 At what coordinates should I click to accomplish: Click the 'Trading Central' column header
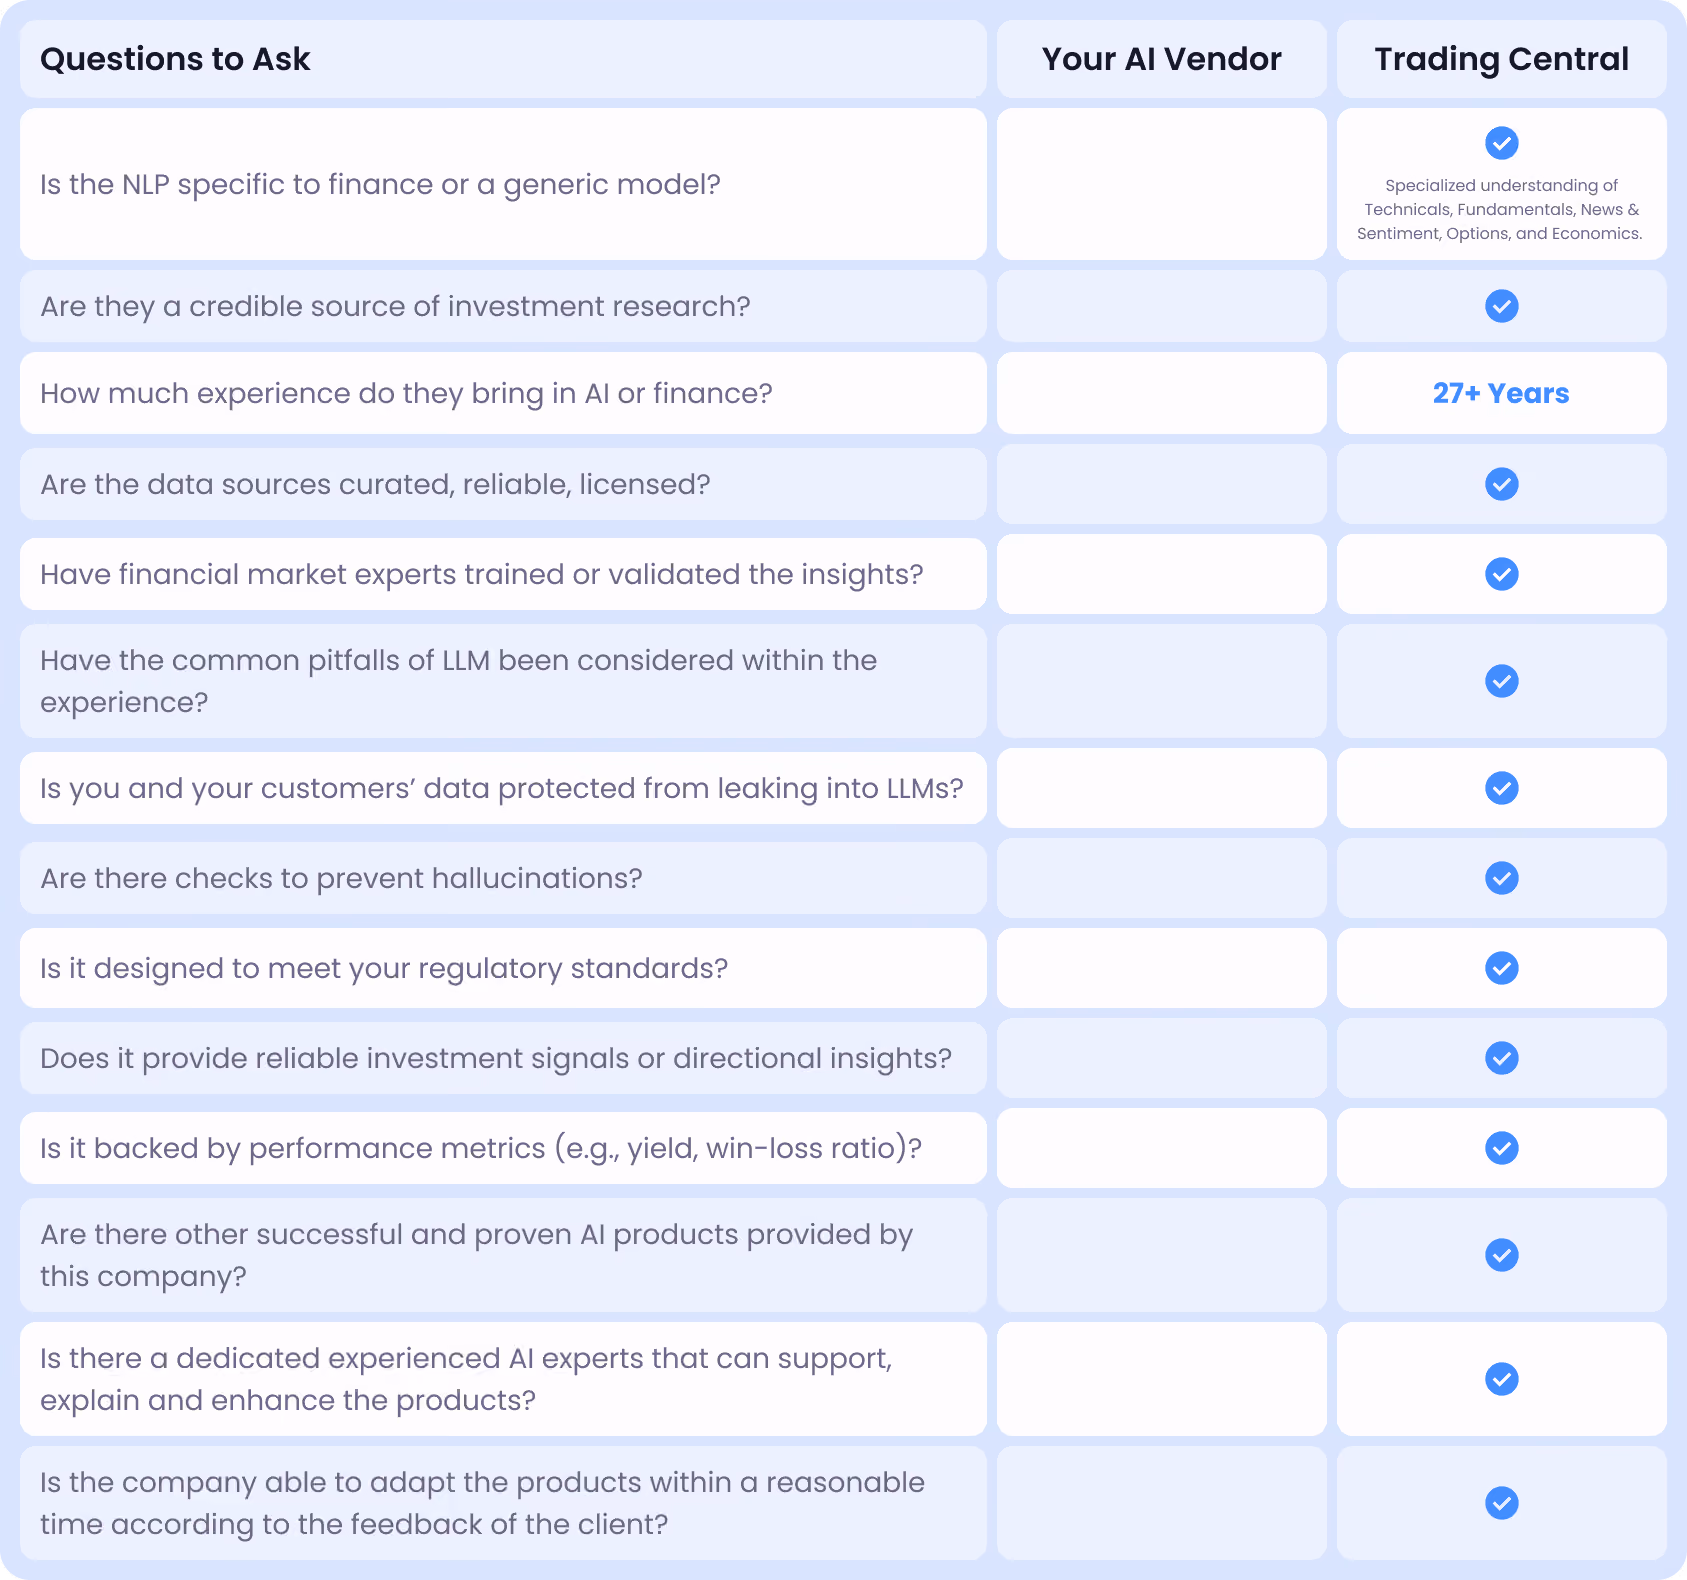tap(1501, 59)
